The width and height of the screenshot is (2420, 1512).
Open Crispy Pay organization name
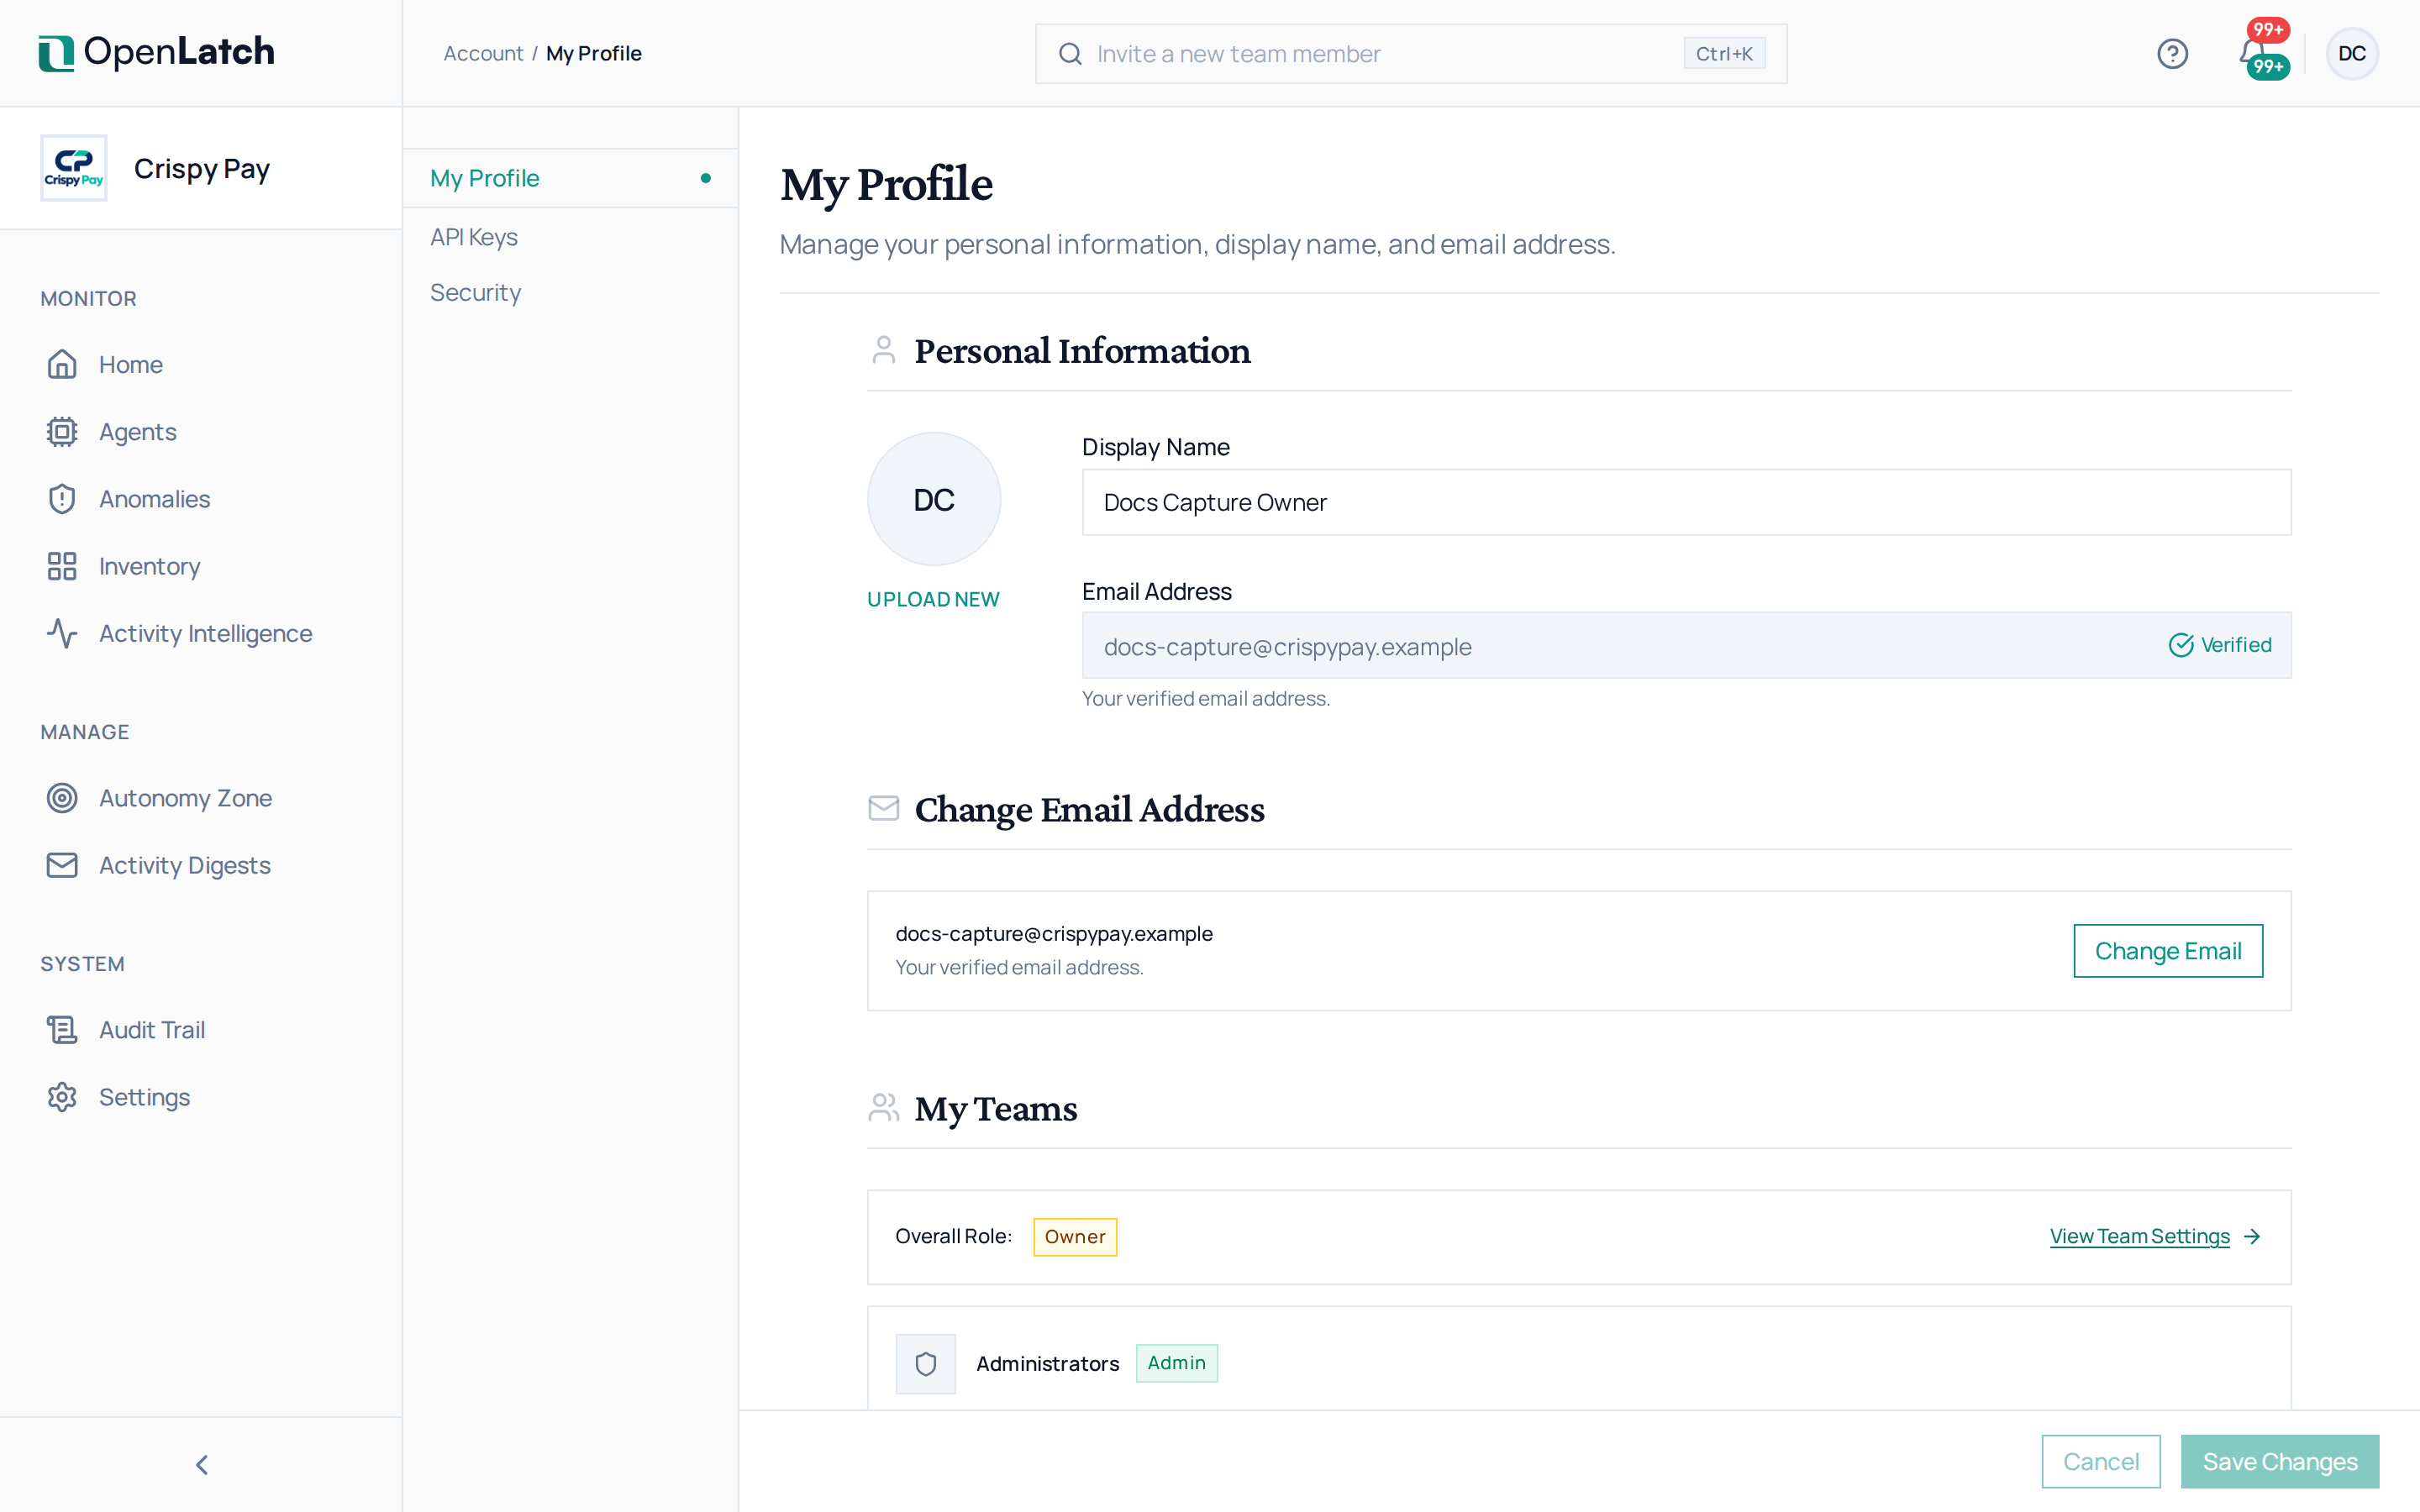[x=202, y=168]
